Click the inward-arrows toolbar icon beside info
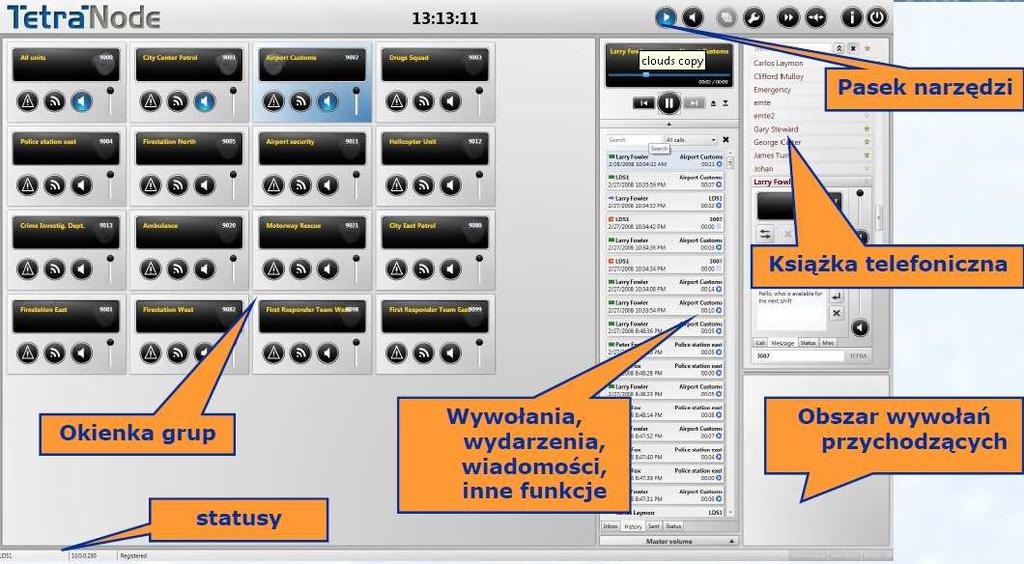1024x564 pixels. (816, 18)
